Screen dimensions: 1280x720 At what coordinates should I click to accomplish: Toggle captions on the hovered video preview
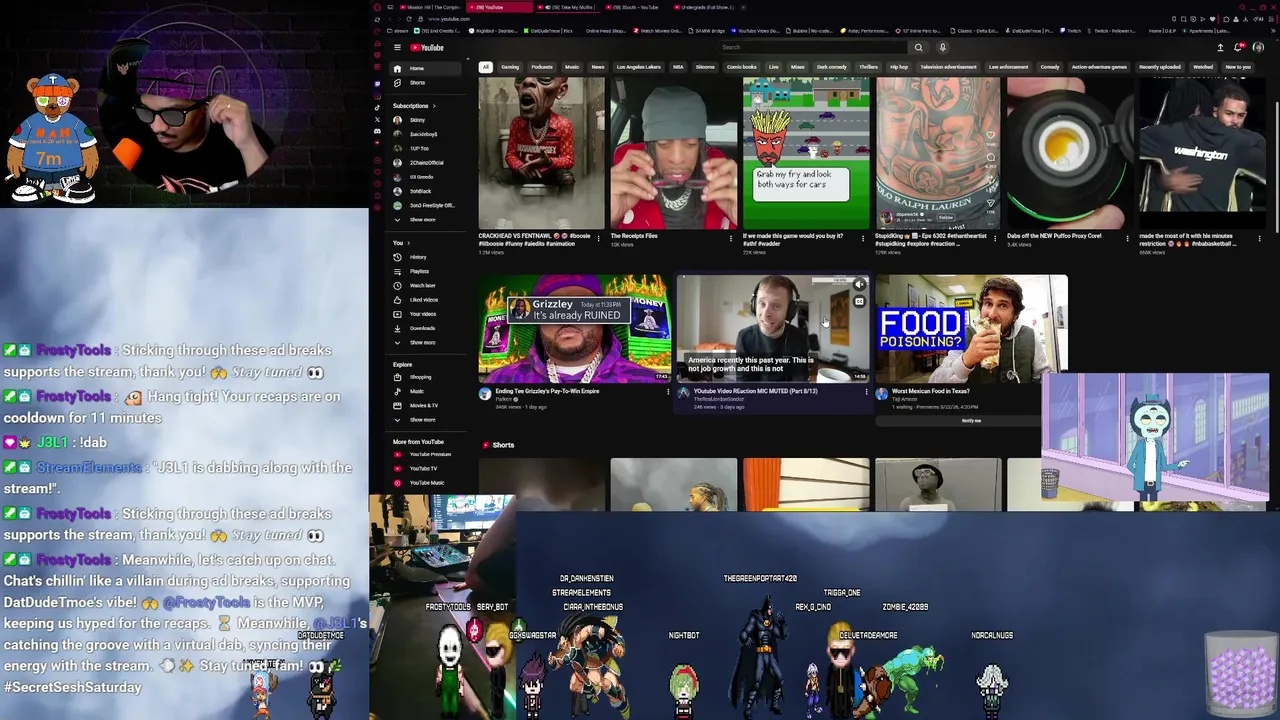tap(859, 301)
